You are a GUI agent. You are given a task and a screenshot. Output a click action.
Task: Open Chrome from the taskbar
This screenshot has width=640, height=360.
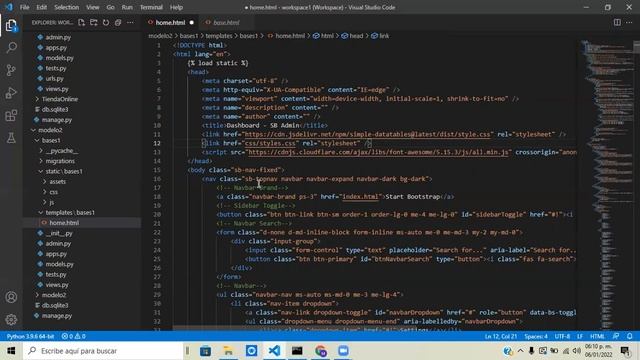click(320, 351)
